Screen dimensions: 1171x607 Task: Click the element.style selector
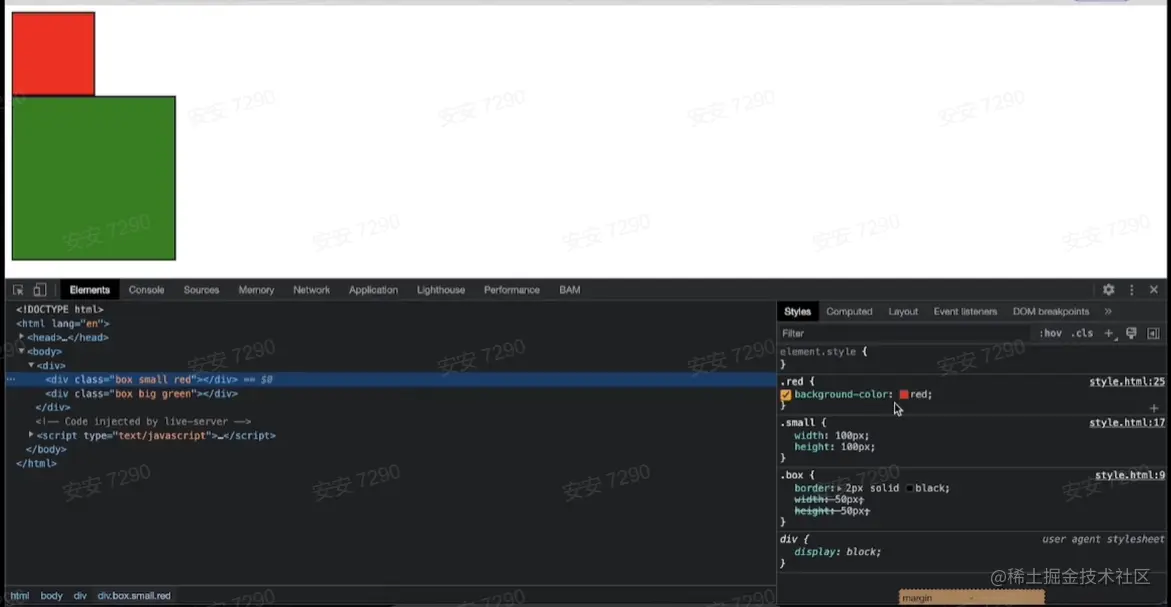818,352
